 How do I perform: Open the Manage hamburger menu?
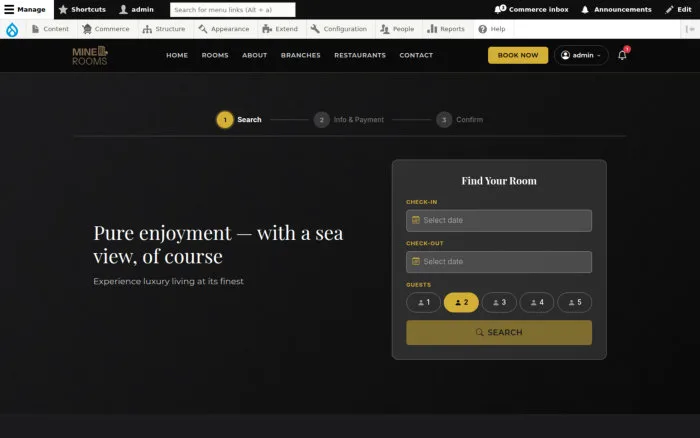(26, 9)
